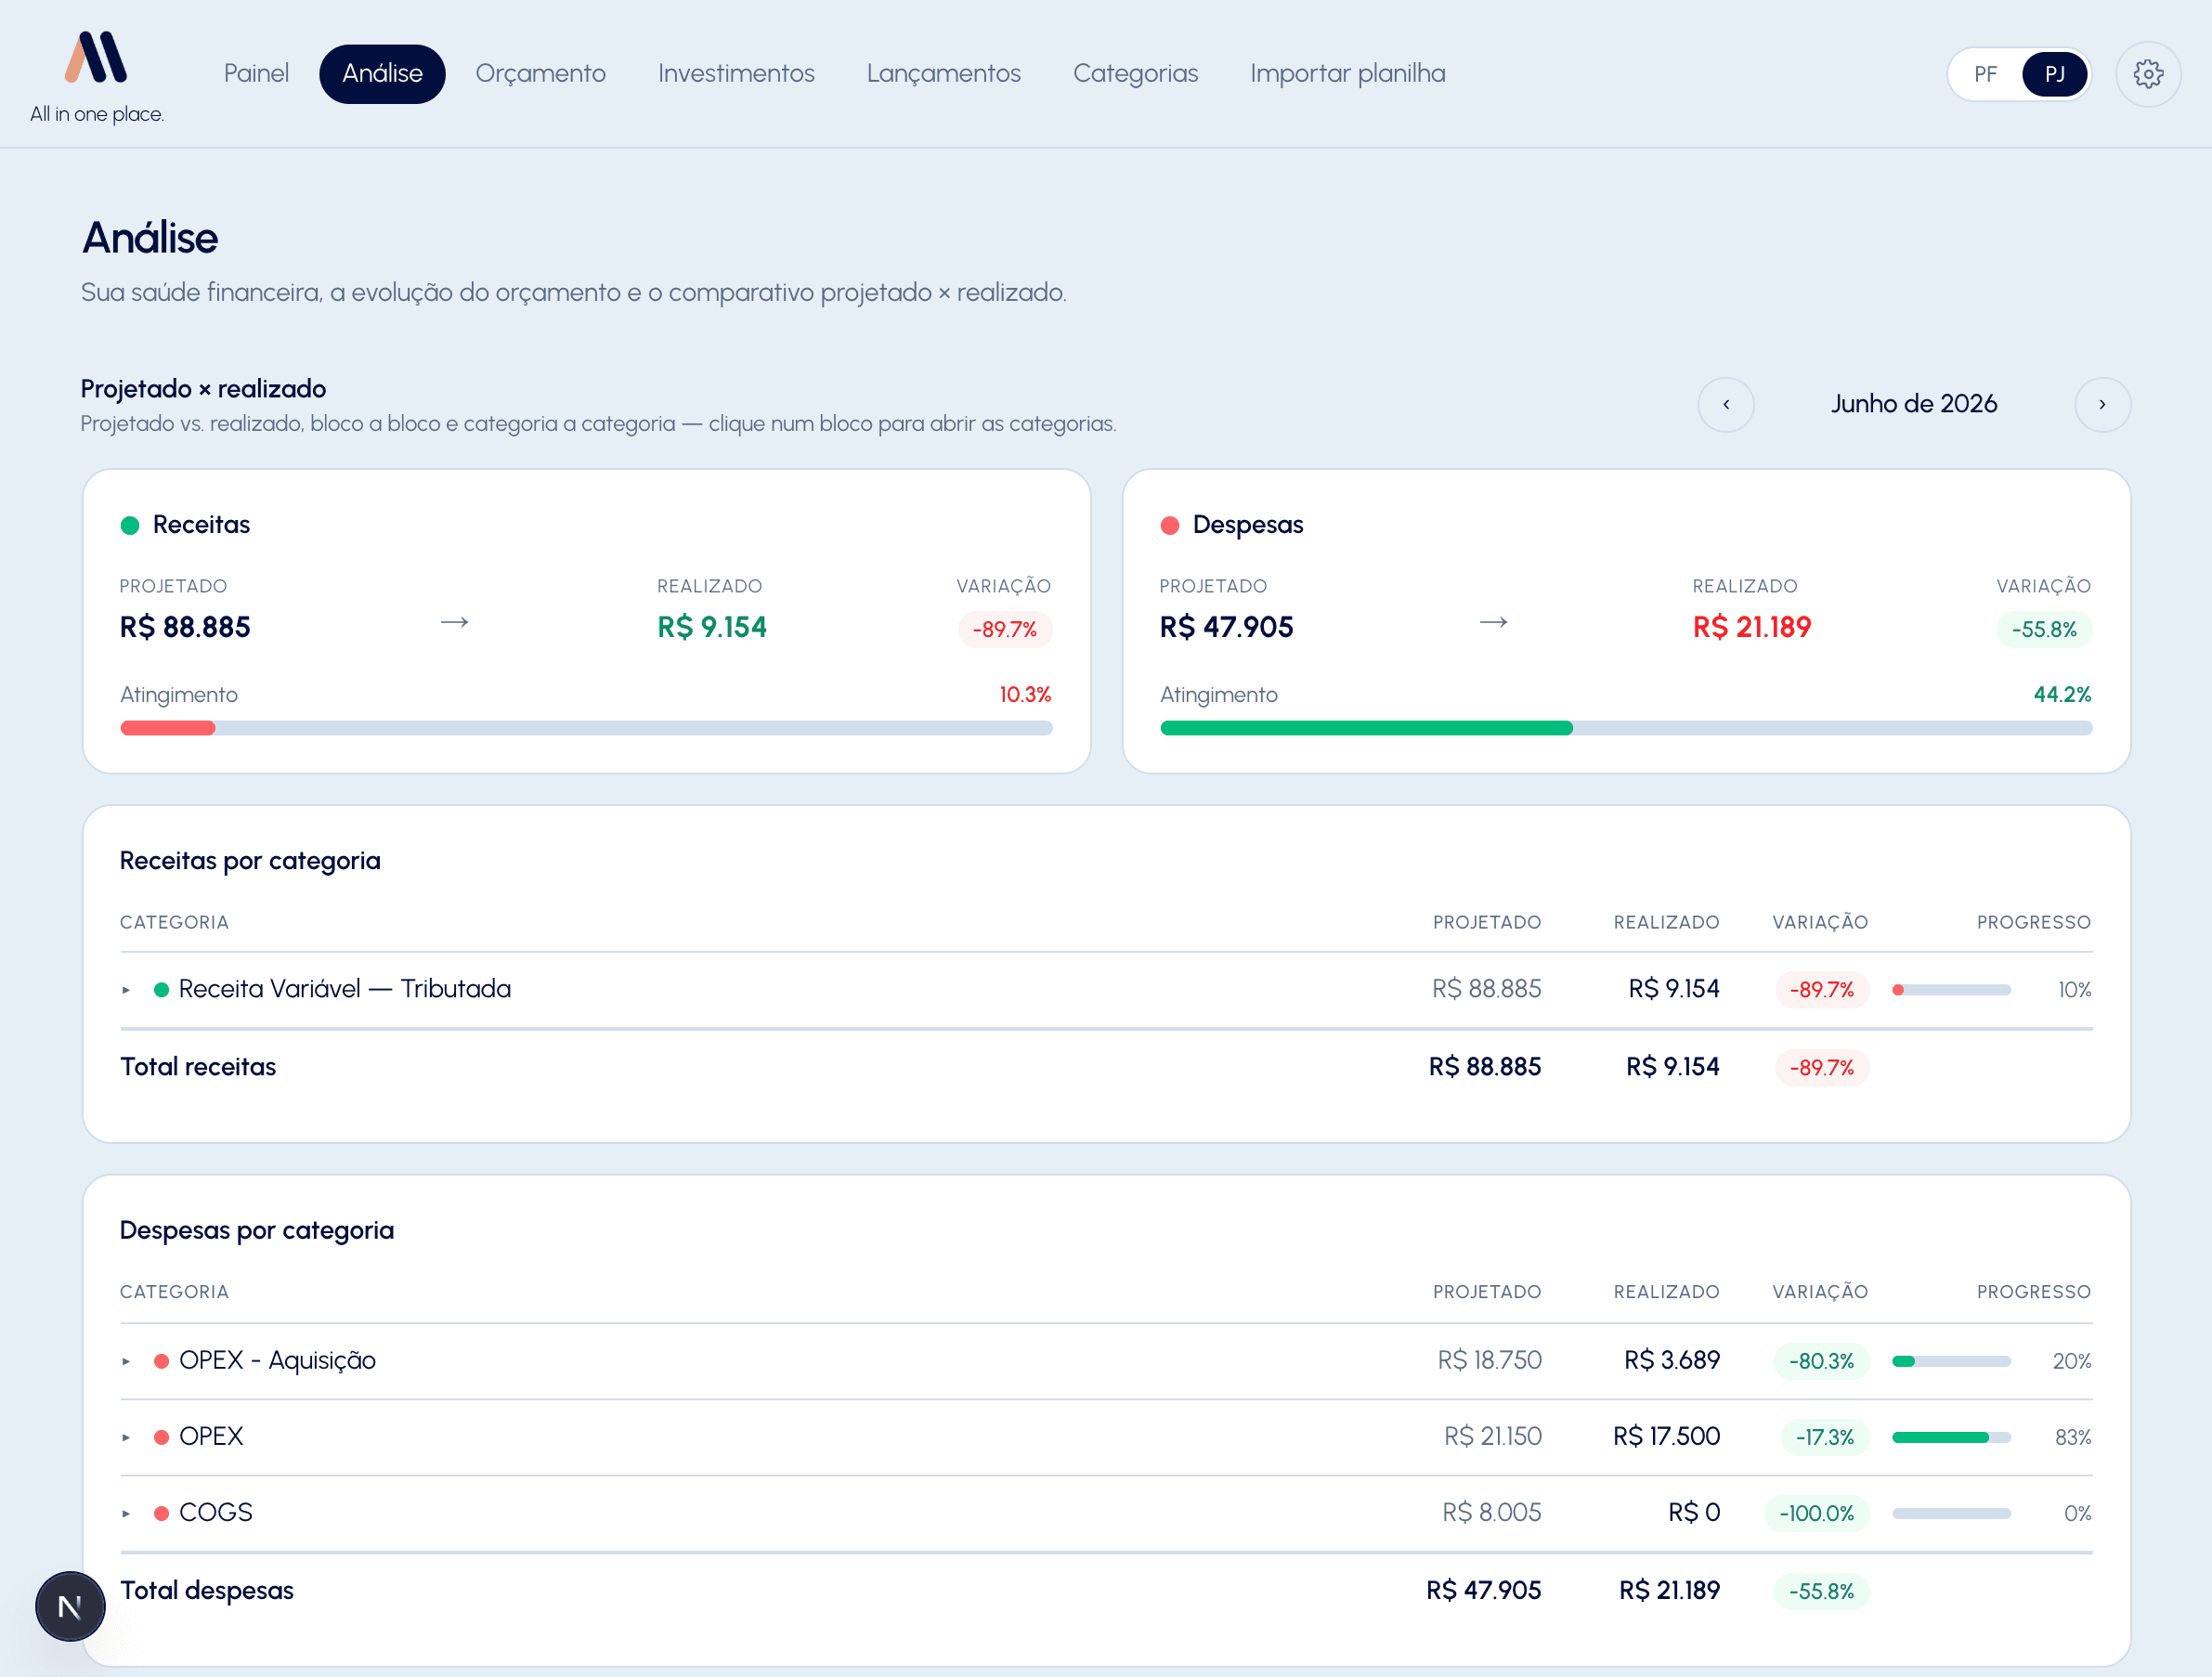Click Receitas -89.7% variation badge
This screenshot has height=1677, width=2212.
(x=1004, y=629)
